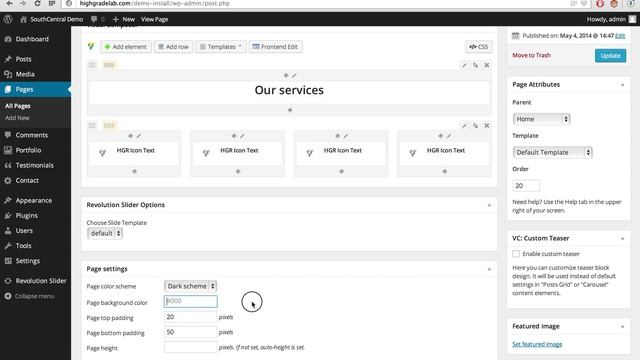Open custom CSS editor button
Screen dimensions: 640x360
pos(478,47)
